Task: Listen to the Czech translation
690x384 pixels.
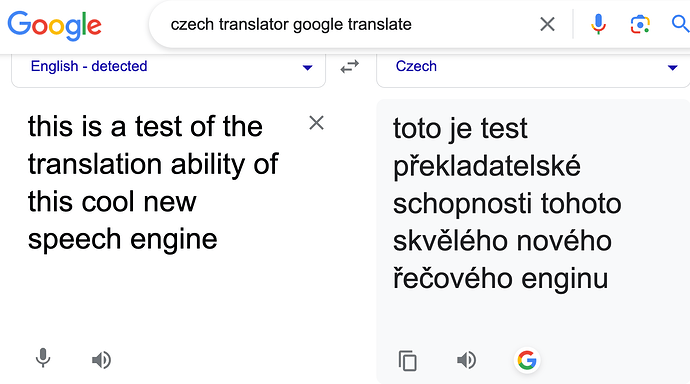Action: pyautogui.click(x=466, y=360)
